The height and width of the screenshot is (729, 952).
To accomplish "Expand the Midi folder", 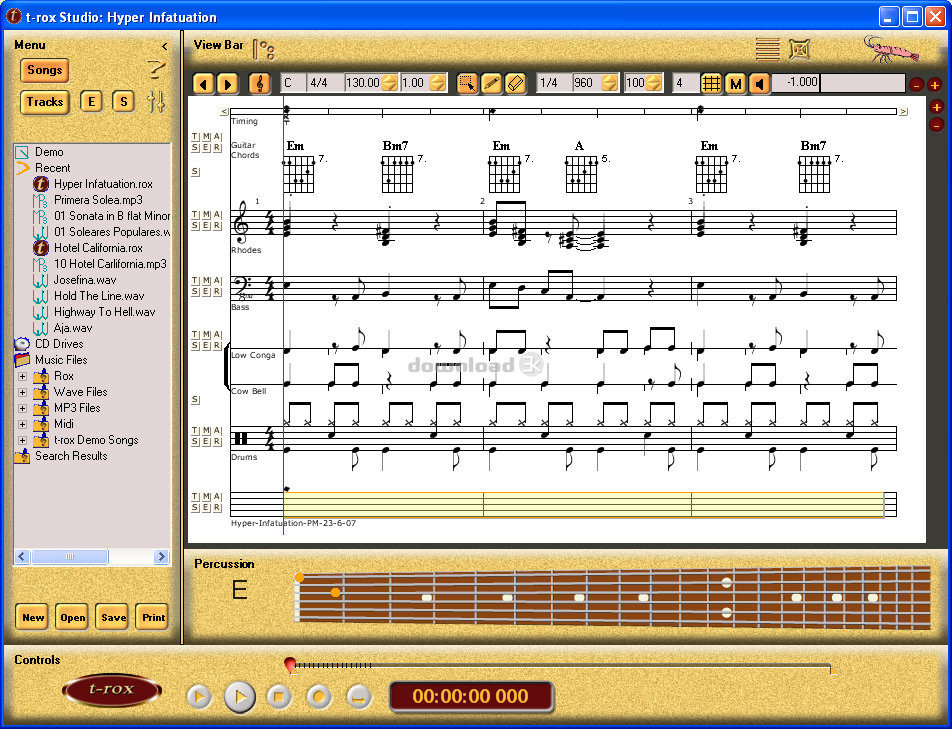I will pos(22,424).
